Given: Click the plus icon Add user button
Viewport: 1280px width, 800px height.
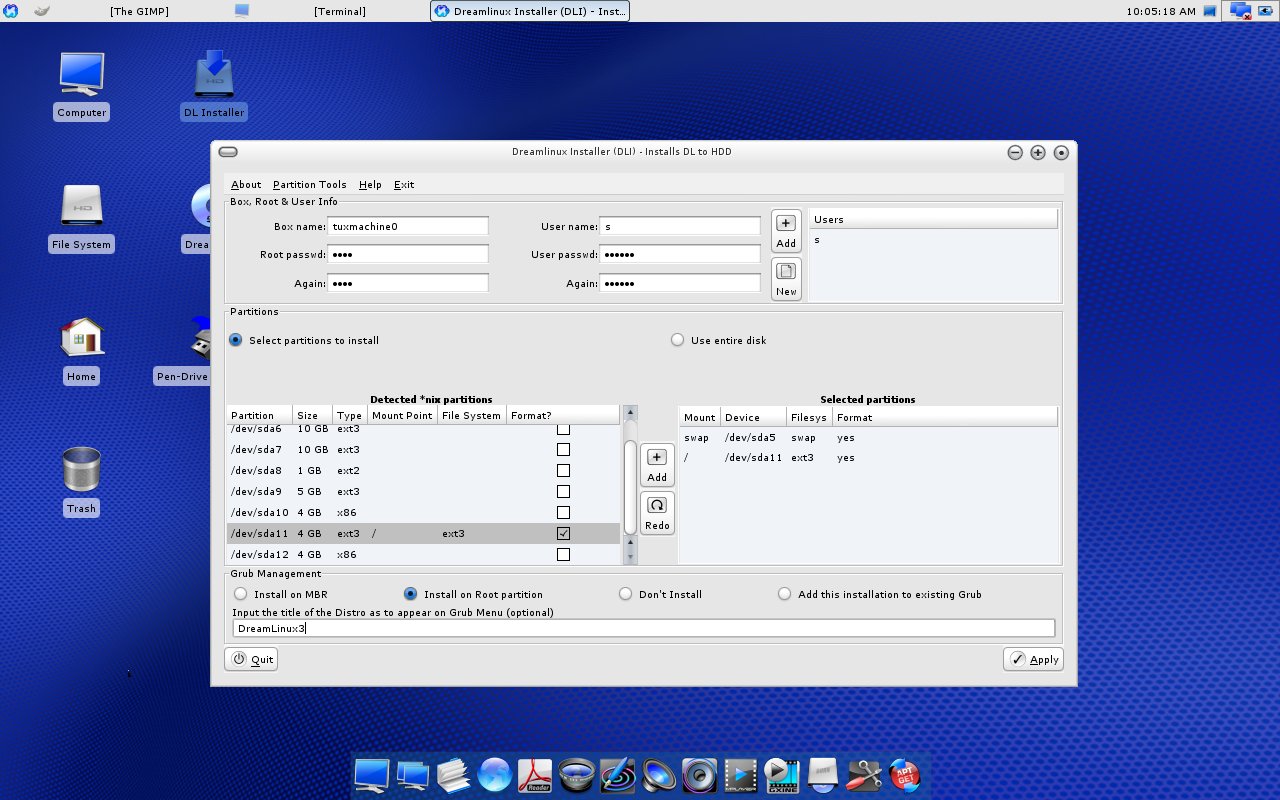Looking at the screenshot, I should 786,231.
